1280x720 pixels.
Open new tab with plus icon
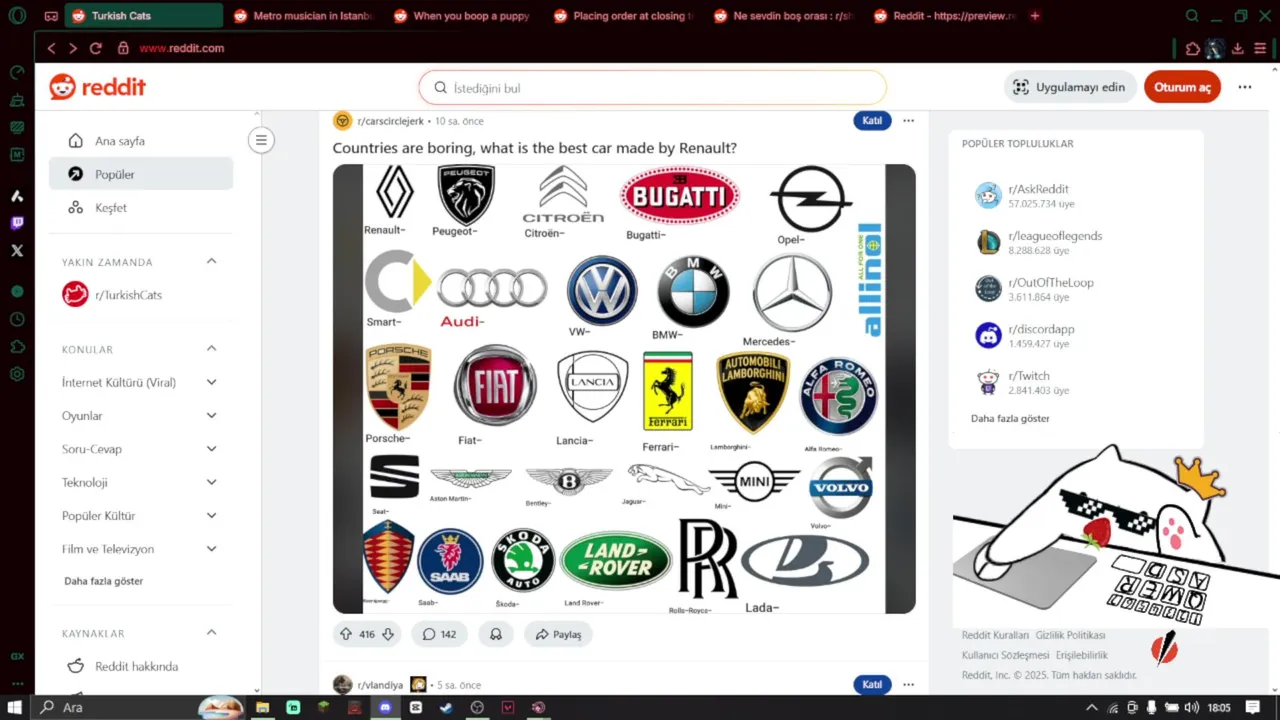pos(1035,16)
